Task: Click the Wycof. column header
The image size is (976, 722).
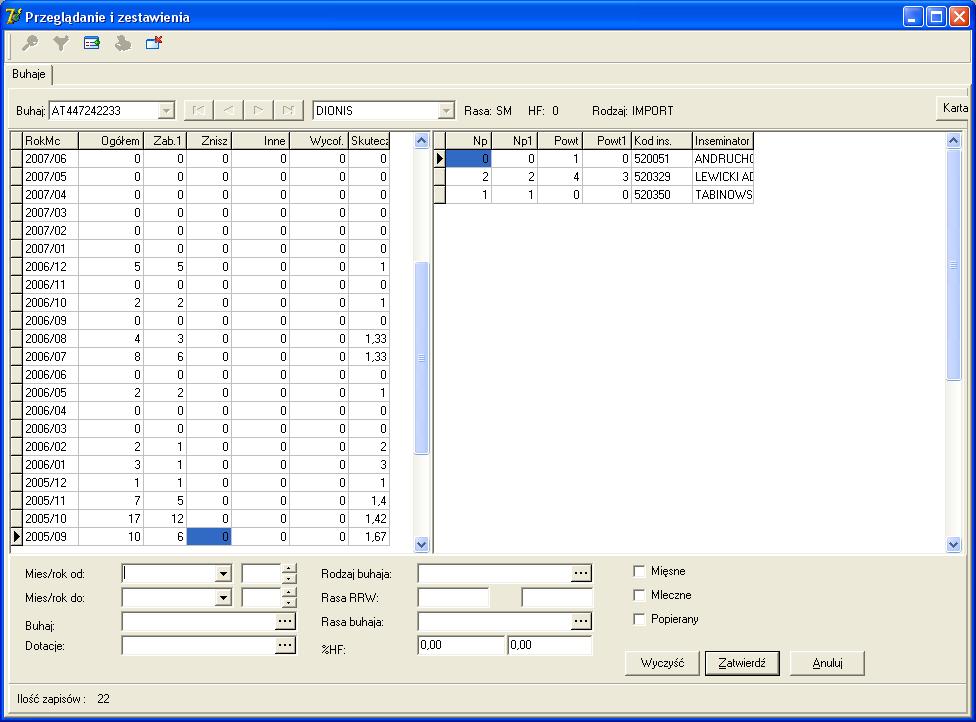Action: tap(319, 141)
